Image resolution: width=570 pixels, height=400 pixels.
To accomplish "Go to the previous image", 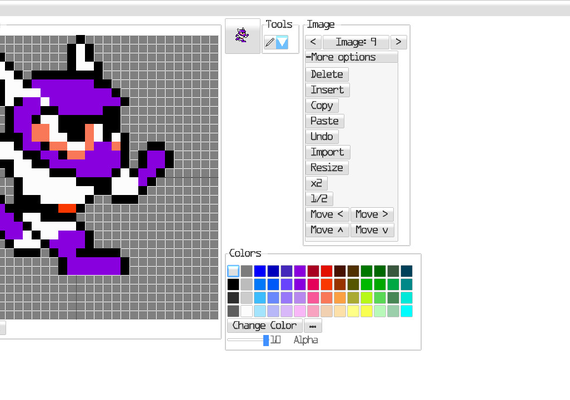I will (313, 42).
